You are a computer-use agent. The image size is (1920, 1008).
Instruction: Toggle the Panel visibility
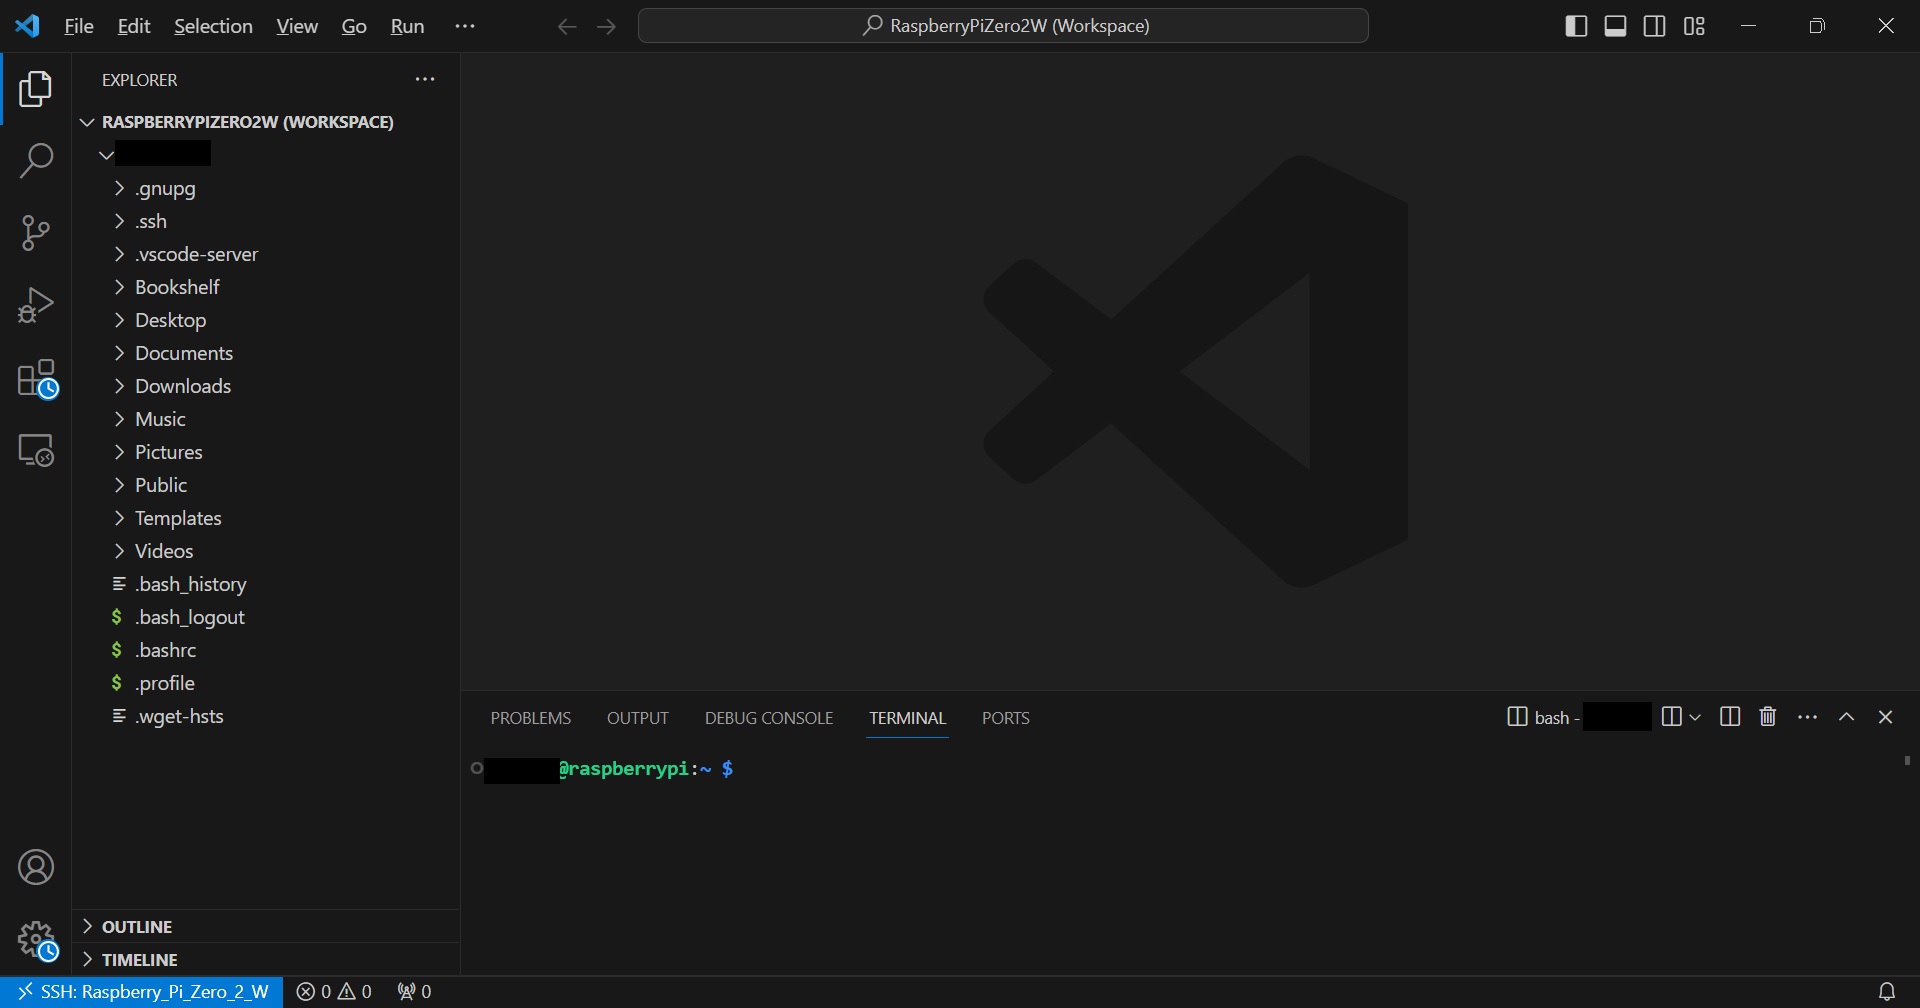1615,26
